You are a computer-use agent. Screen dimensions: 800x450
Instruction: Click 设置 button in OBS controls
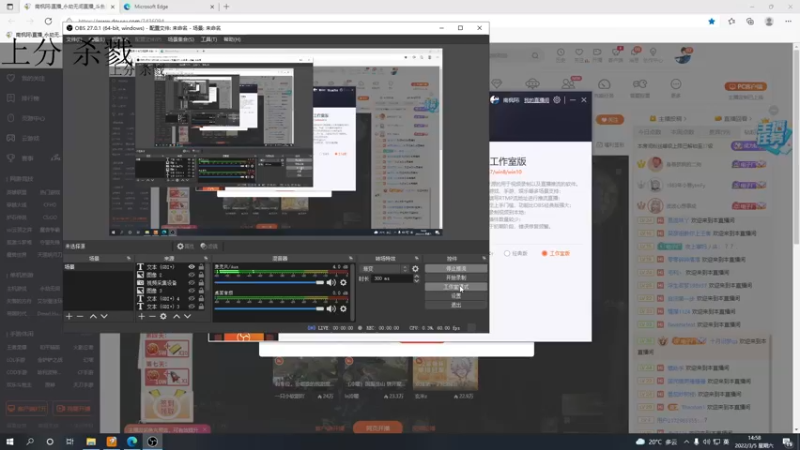[456, 296]
